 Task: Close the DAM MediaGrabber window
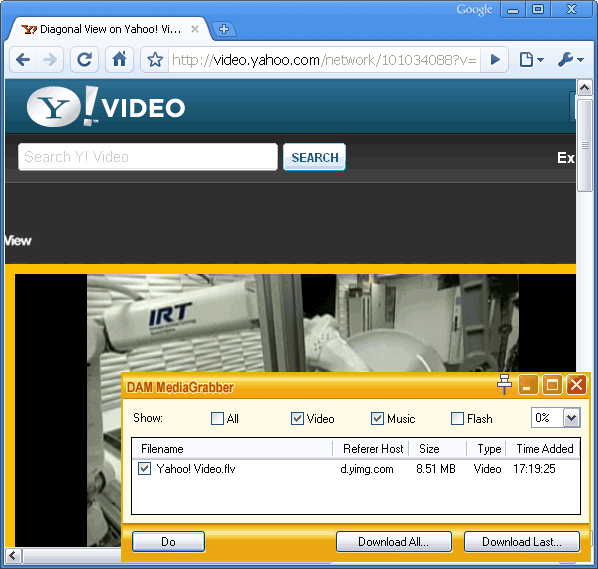pos(576,384)
